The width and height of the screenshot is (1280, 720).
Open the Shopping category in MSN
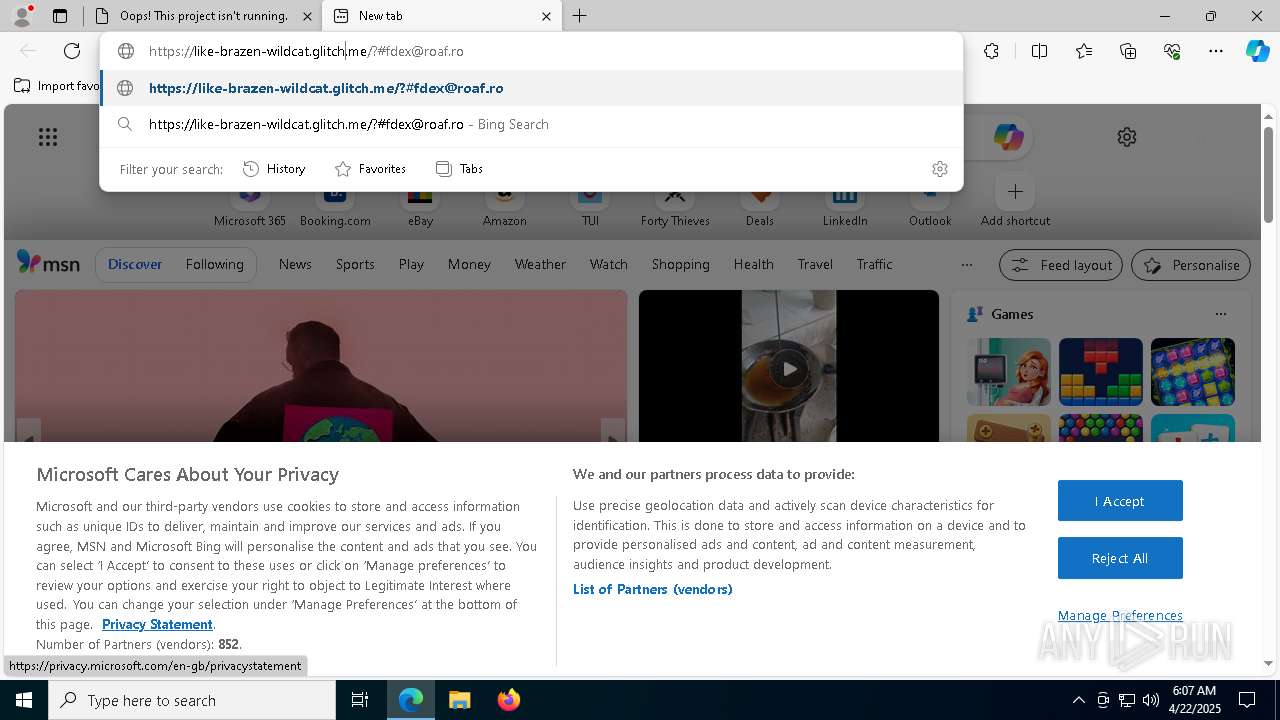tap(680, 264)
